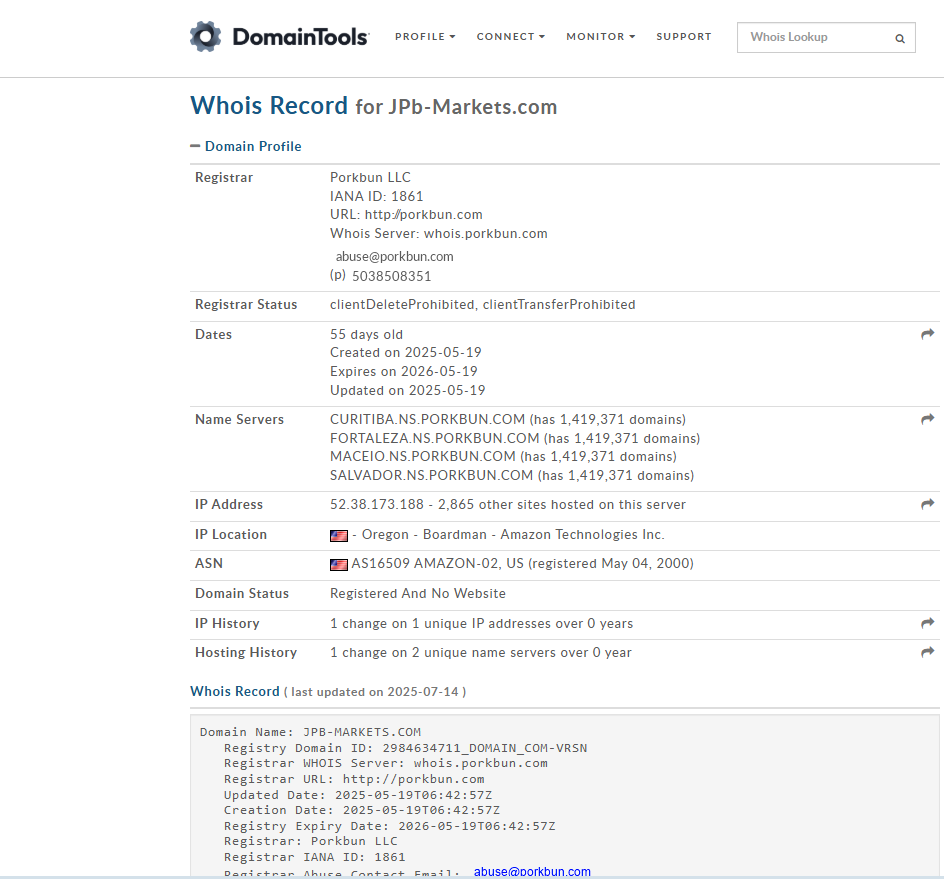Click the clientDeleteProhibited status text
This screenshot has height=879, width=944.
coord(402,305)
